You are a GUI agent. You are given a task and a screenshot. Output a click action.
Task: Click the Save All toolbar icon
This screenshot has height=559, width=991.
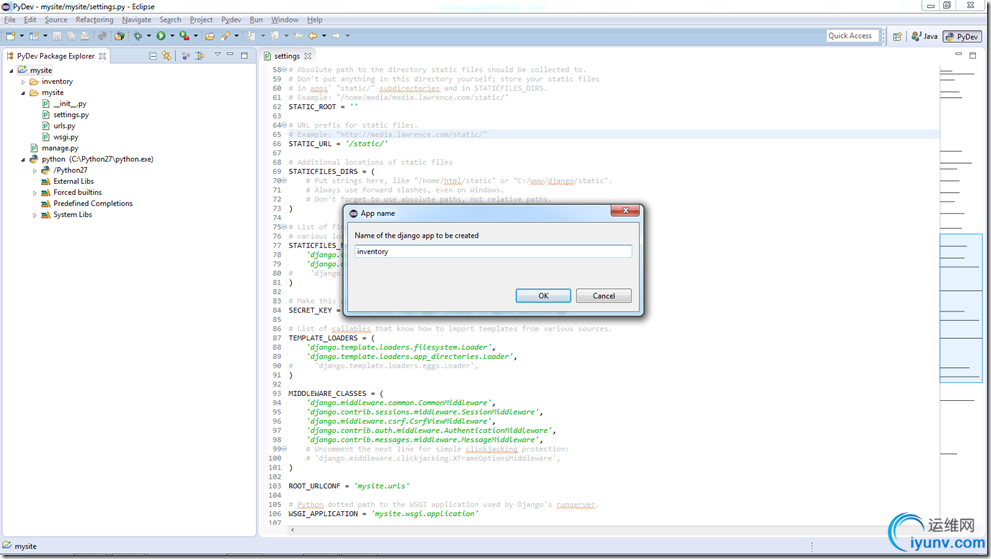click(x=71, y=36)
